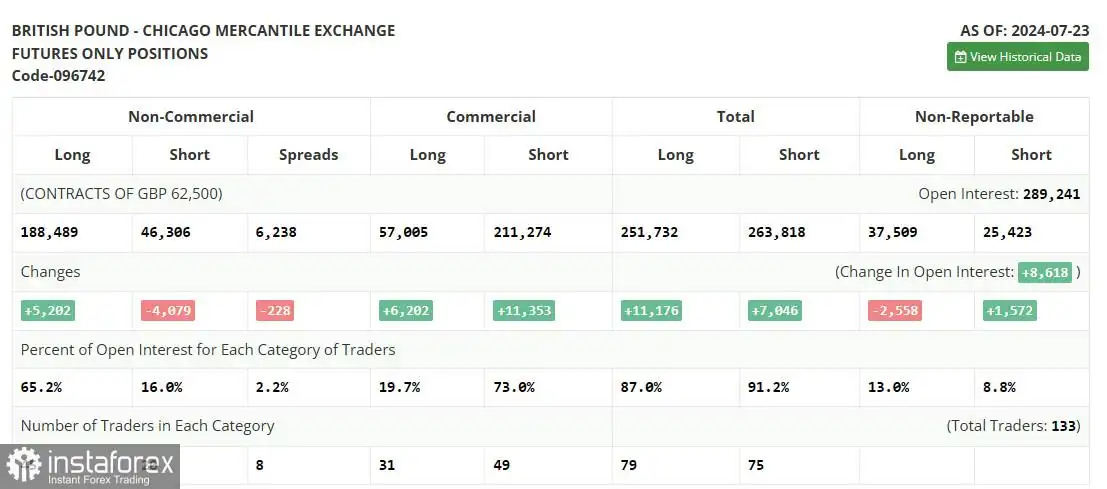Click the Total Traders 133 label
Image resolution: width=1107 pixels, height=489 pixels.
click(1013, 426)
